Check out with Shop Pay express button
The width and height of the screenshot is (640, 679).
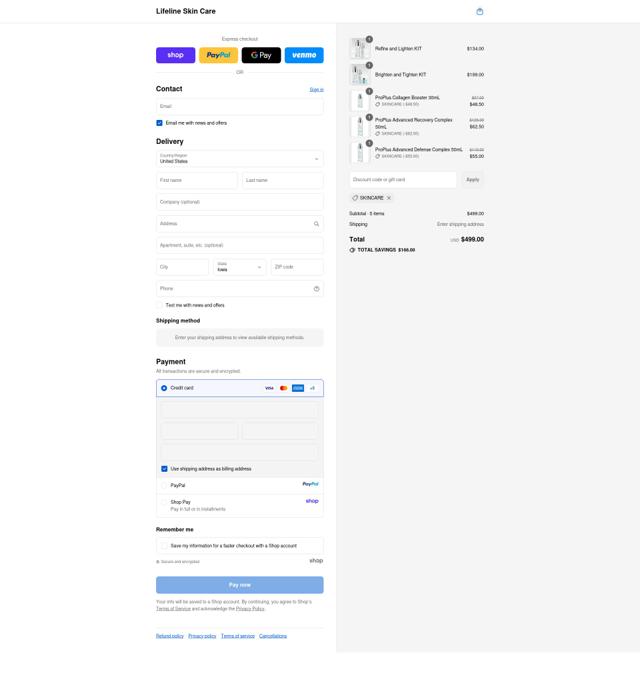[175, 55]
